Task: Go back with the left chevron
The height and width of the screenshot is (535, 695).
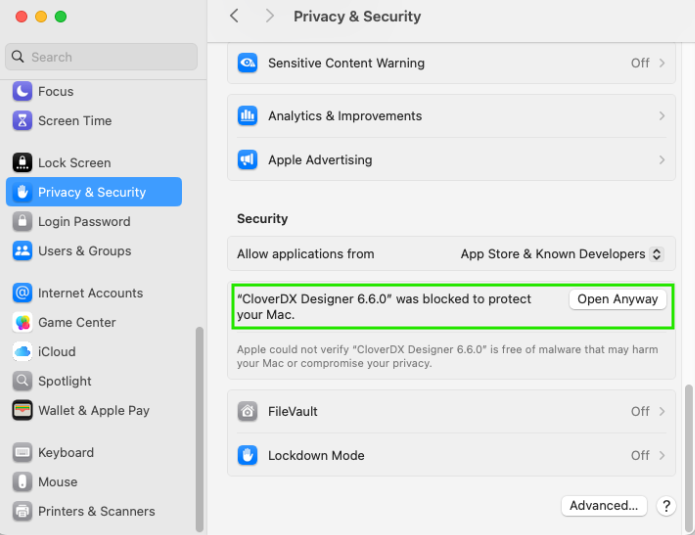Action: [234, 16]
